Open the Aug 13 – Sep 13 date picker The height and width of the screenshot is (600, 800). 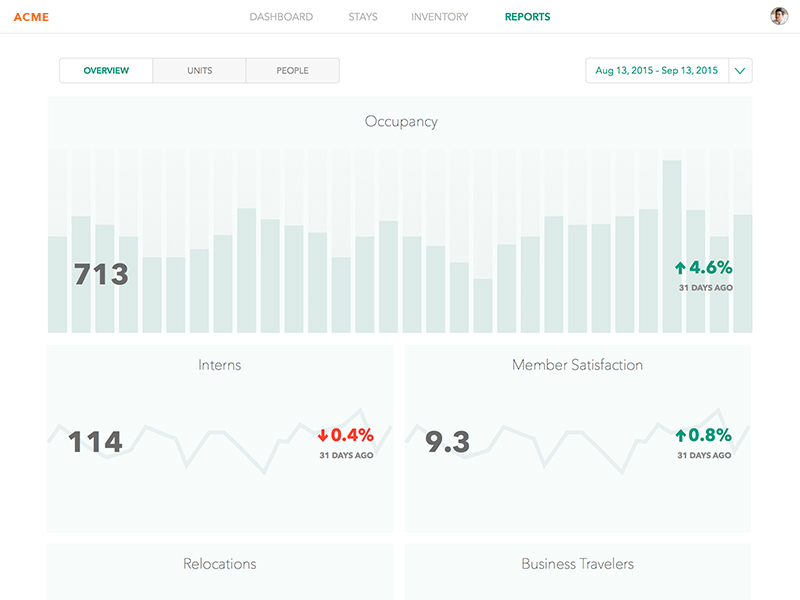[656, 71]
